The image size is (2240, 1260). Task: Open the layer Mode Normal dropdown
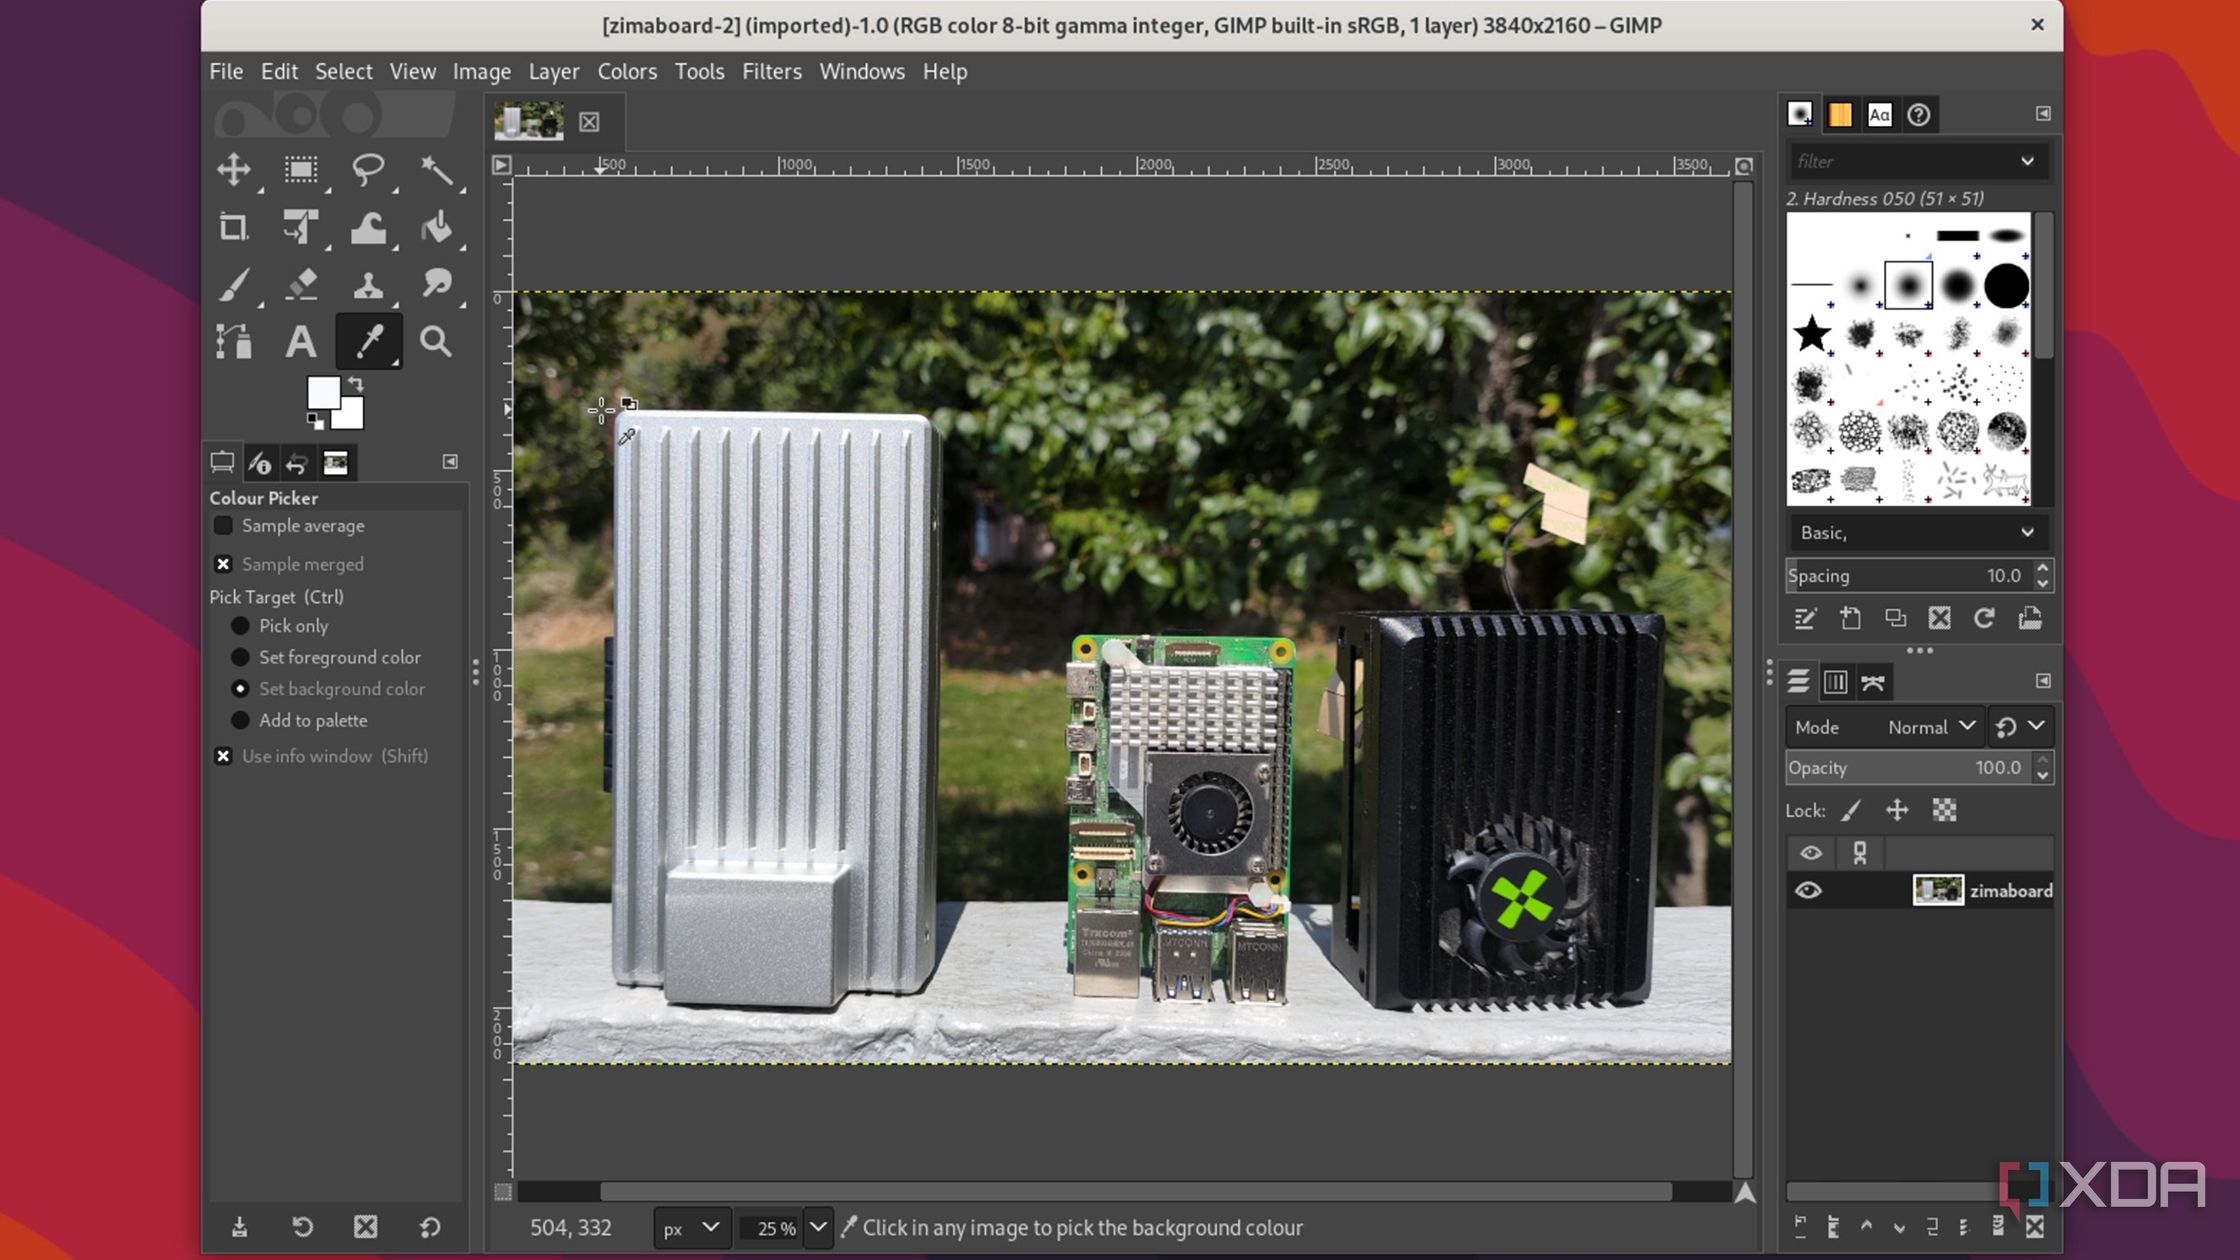[x=1884, y=727]
